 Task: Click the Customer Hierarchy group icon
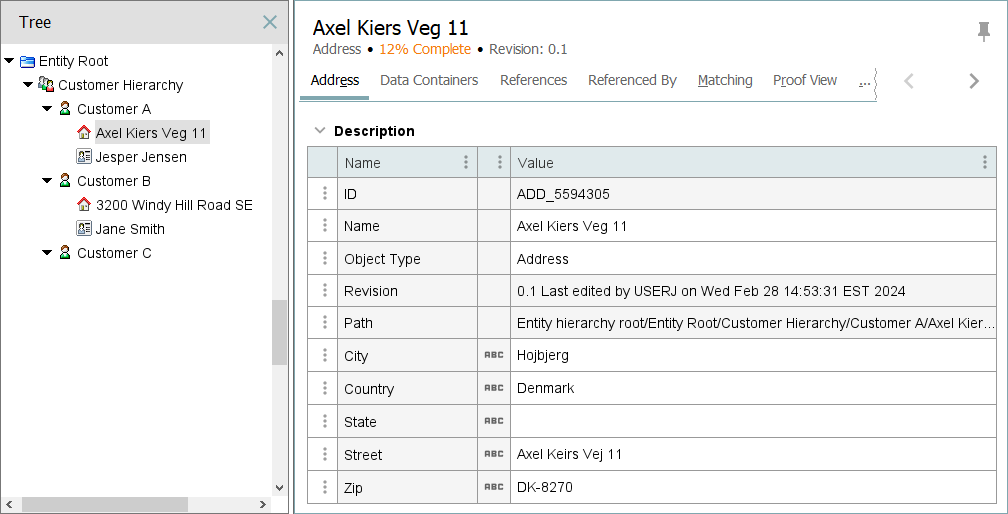click(x=46, y=85)
